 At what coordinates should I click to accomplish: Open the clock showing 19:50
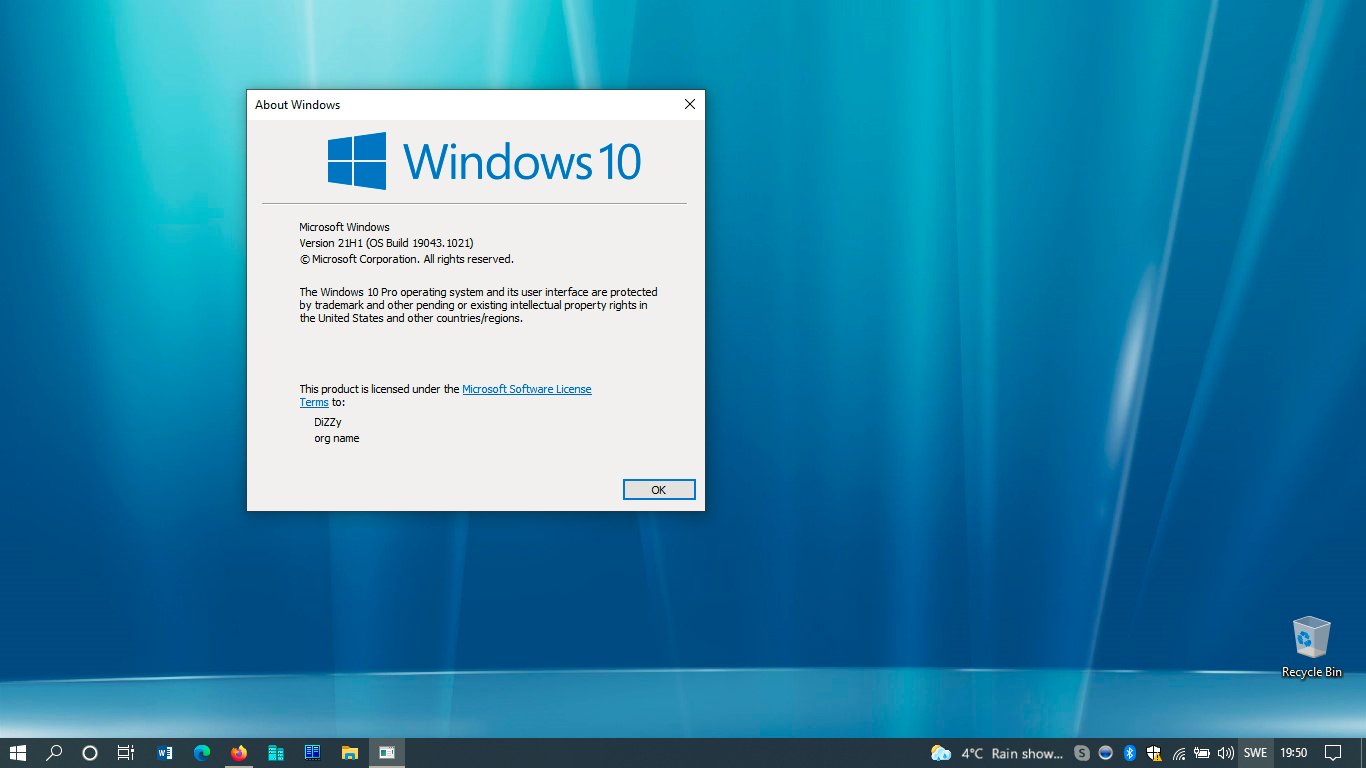pyautogui.click(x=1294, y=753)
